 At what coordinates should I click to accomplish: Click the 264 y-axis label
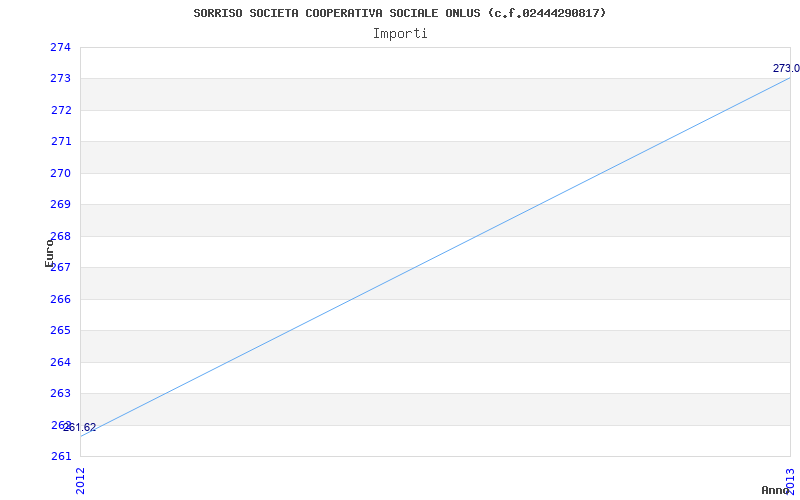click(x=61, y=362)
